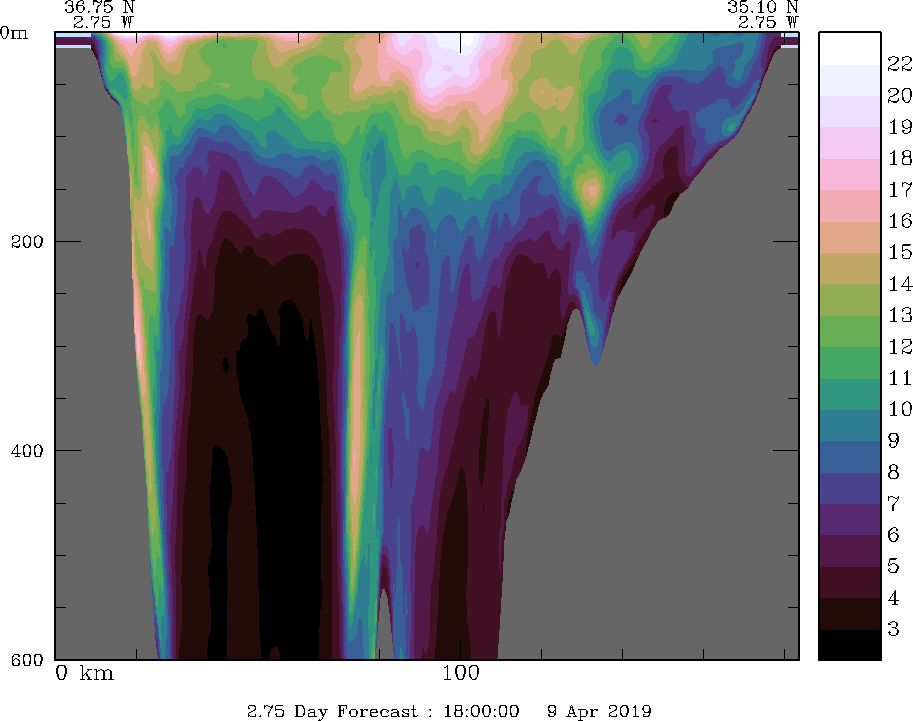Click the 100 distance axis label
Image resolution: width=913 pixels, height=721 pixels.
click(x=461, y=674)
